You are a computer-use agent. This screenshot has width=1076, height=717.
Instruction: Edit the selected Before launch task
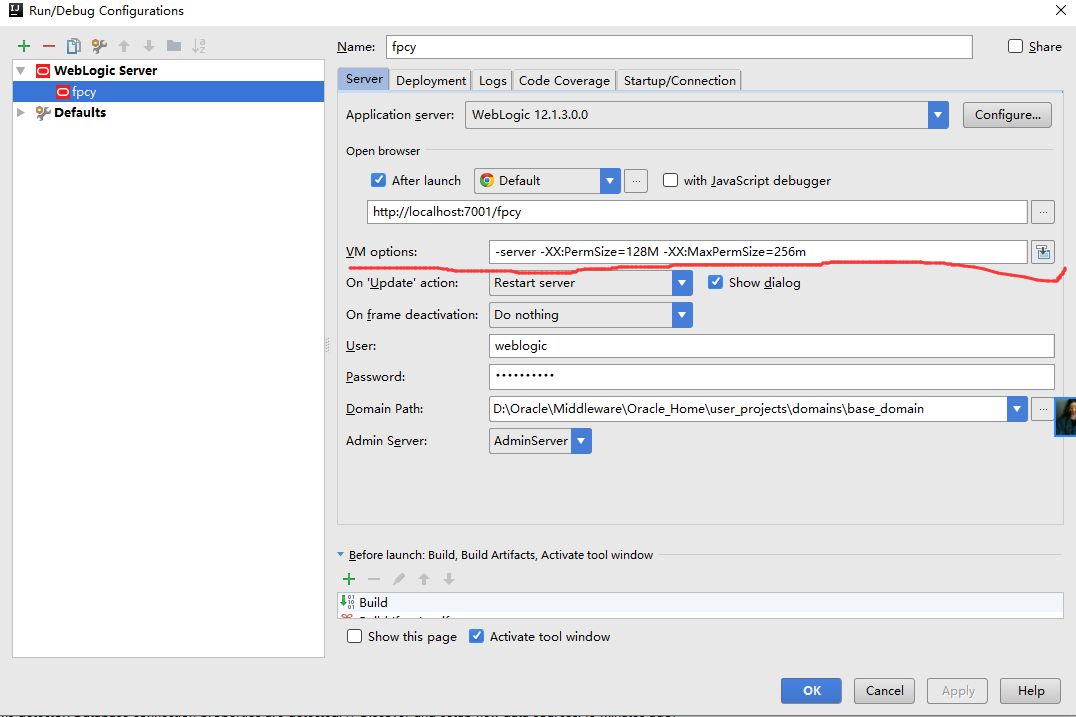pos(399,579)
